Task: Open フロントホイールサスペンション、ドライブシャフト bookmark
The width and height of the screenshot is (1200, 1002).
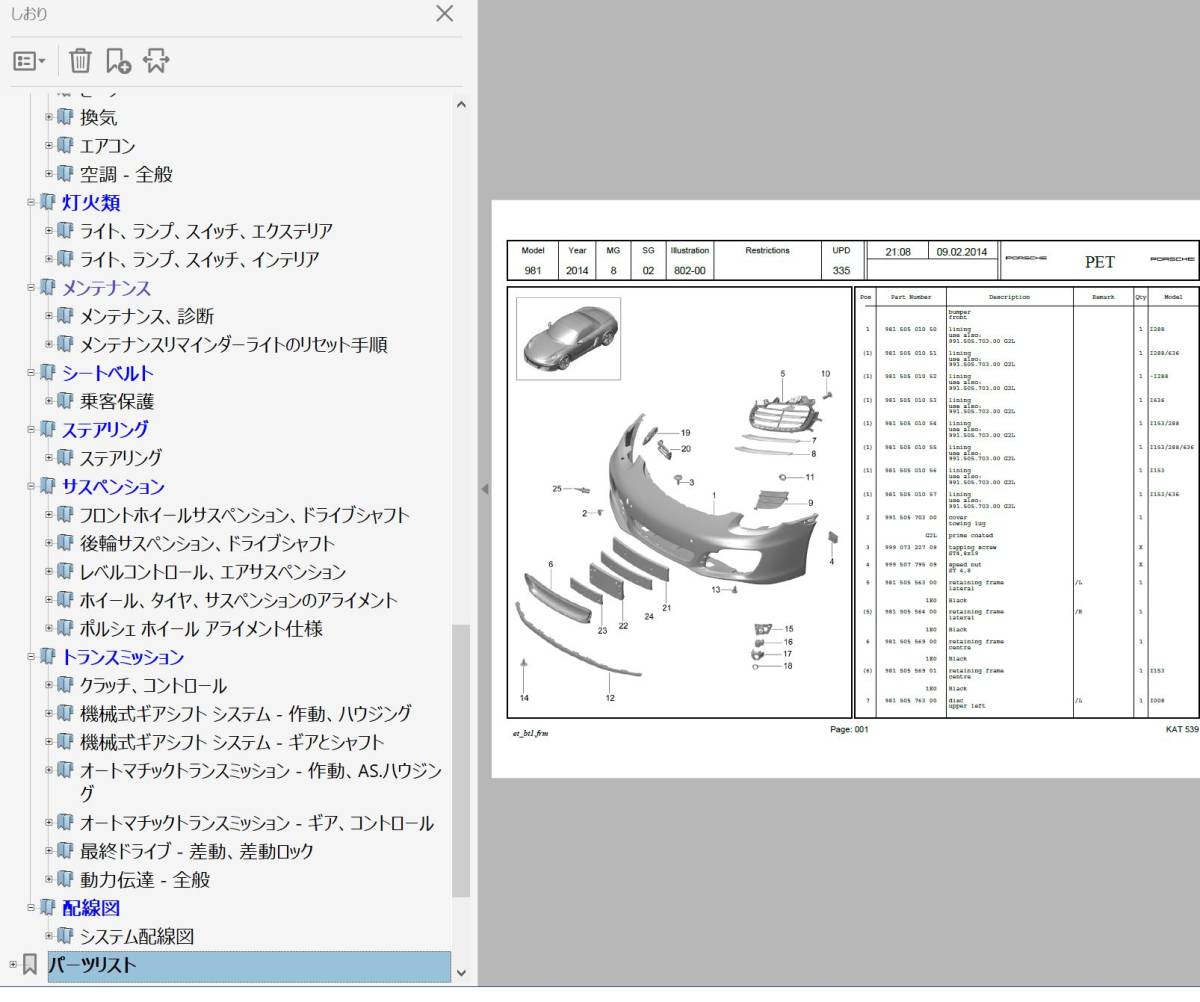Action: (x=245, y=515)
